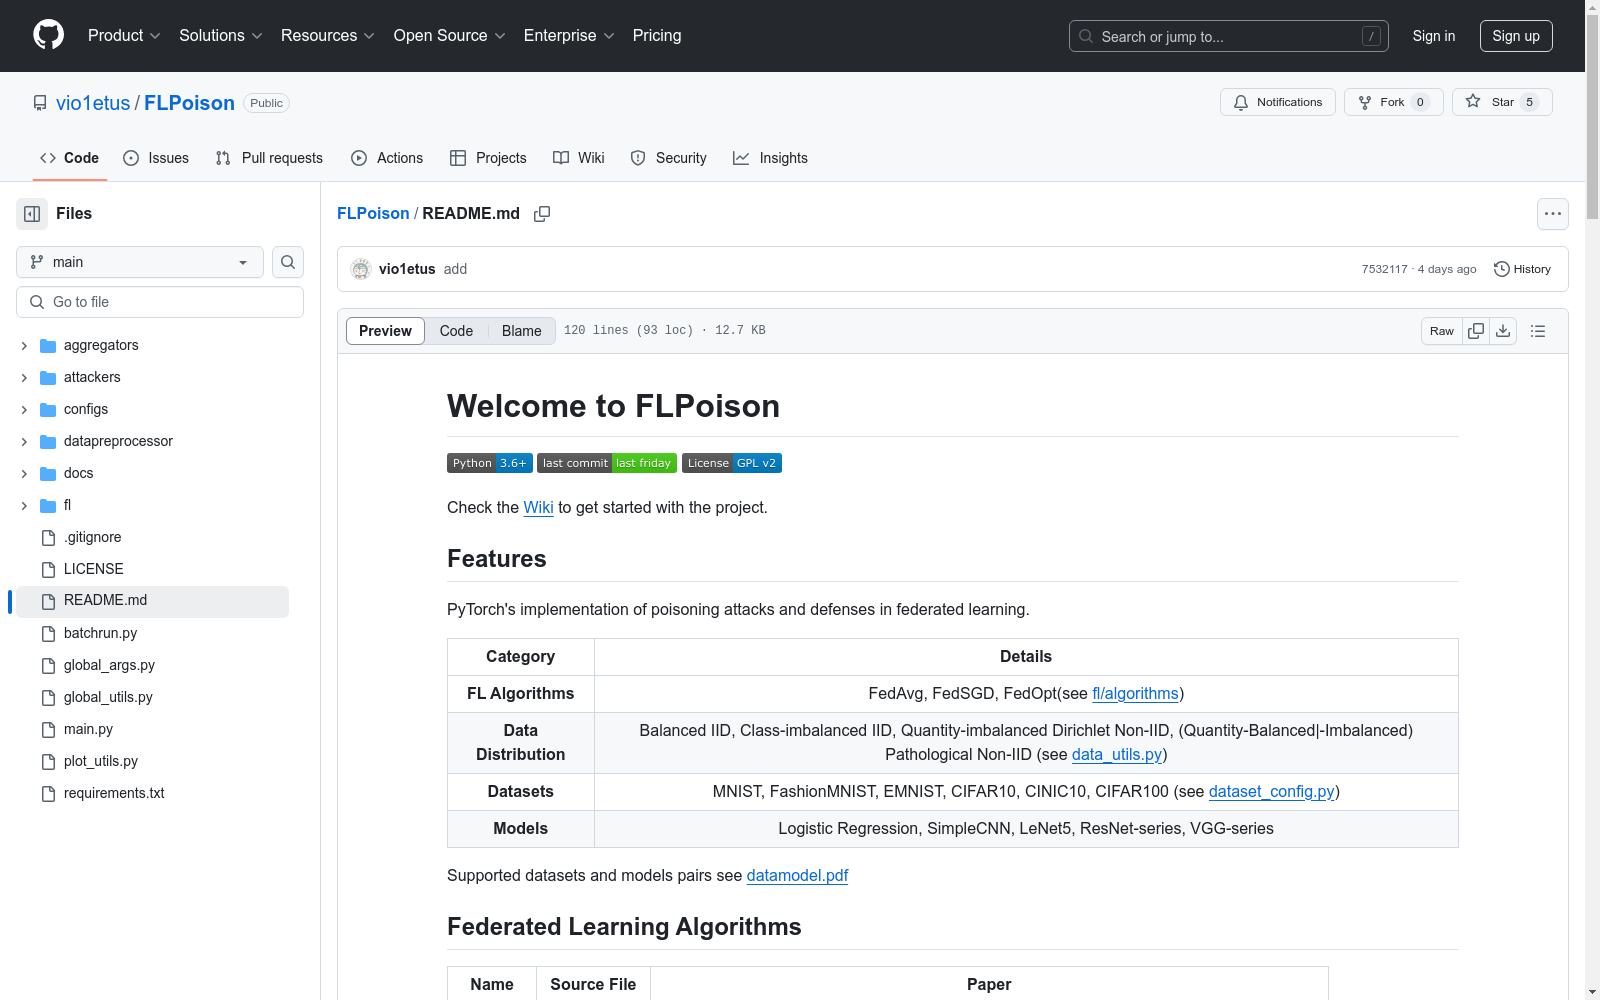Switch to the Code view toggle
The width and height of the screenshot is (1600, 1000).
456,331
